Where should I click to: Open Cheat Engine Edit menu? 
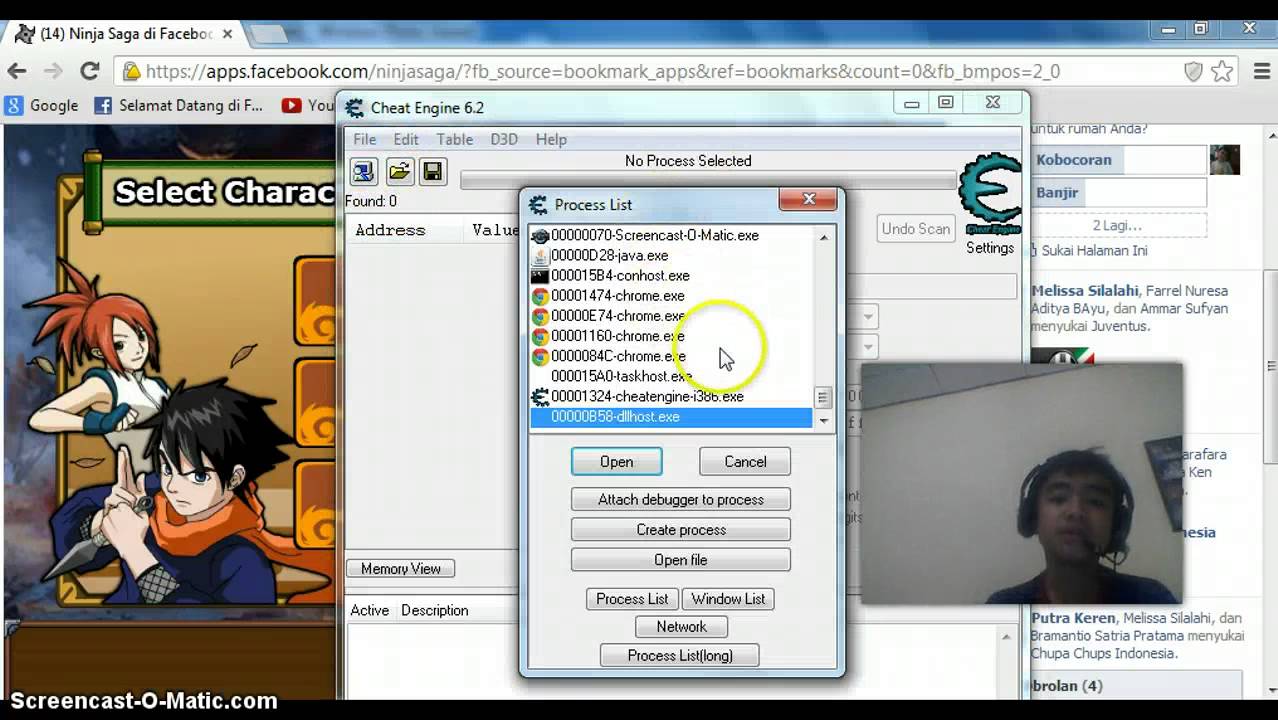(x=406, y=139)
